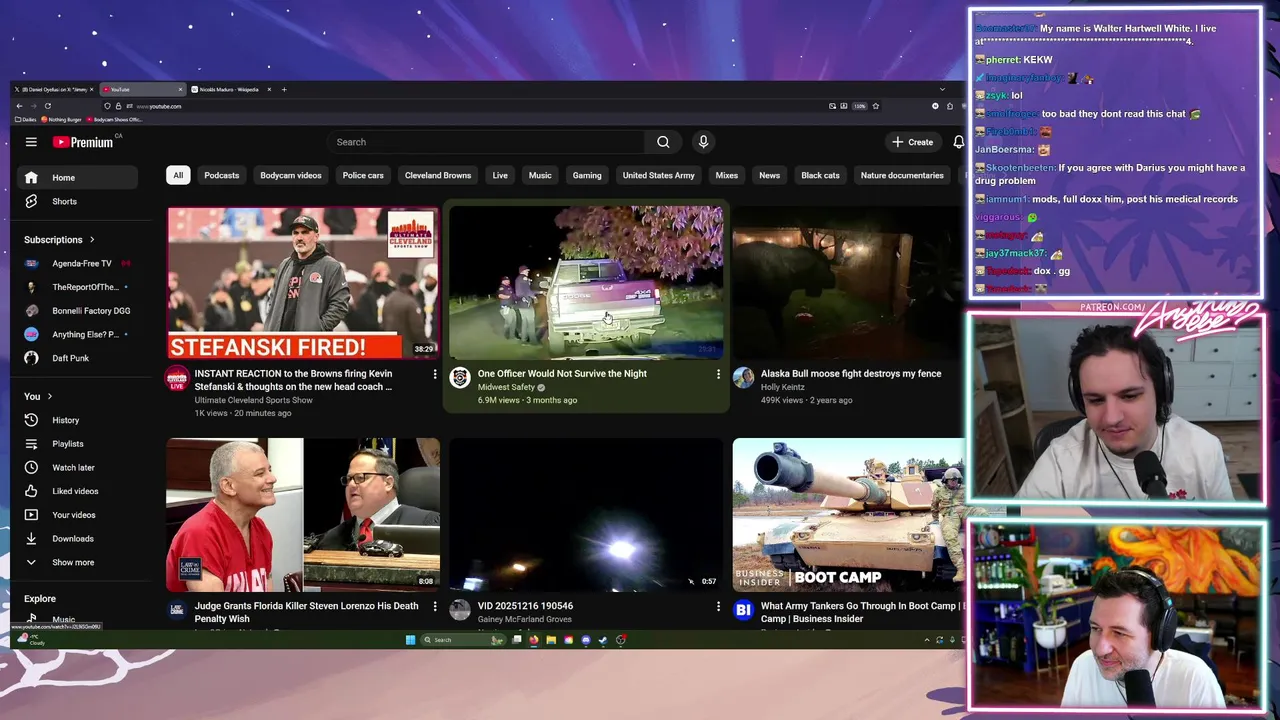Show more sidebar items
The width and height of the screenshot is (1280, 720).
pyautogui.click(x=77, y=562)
